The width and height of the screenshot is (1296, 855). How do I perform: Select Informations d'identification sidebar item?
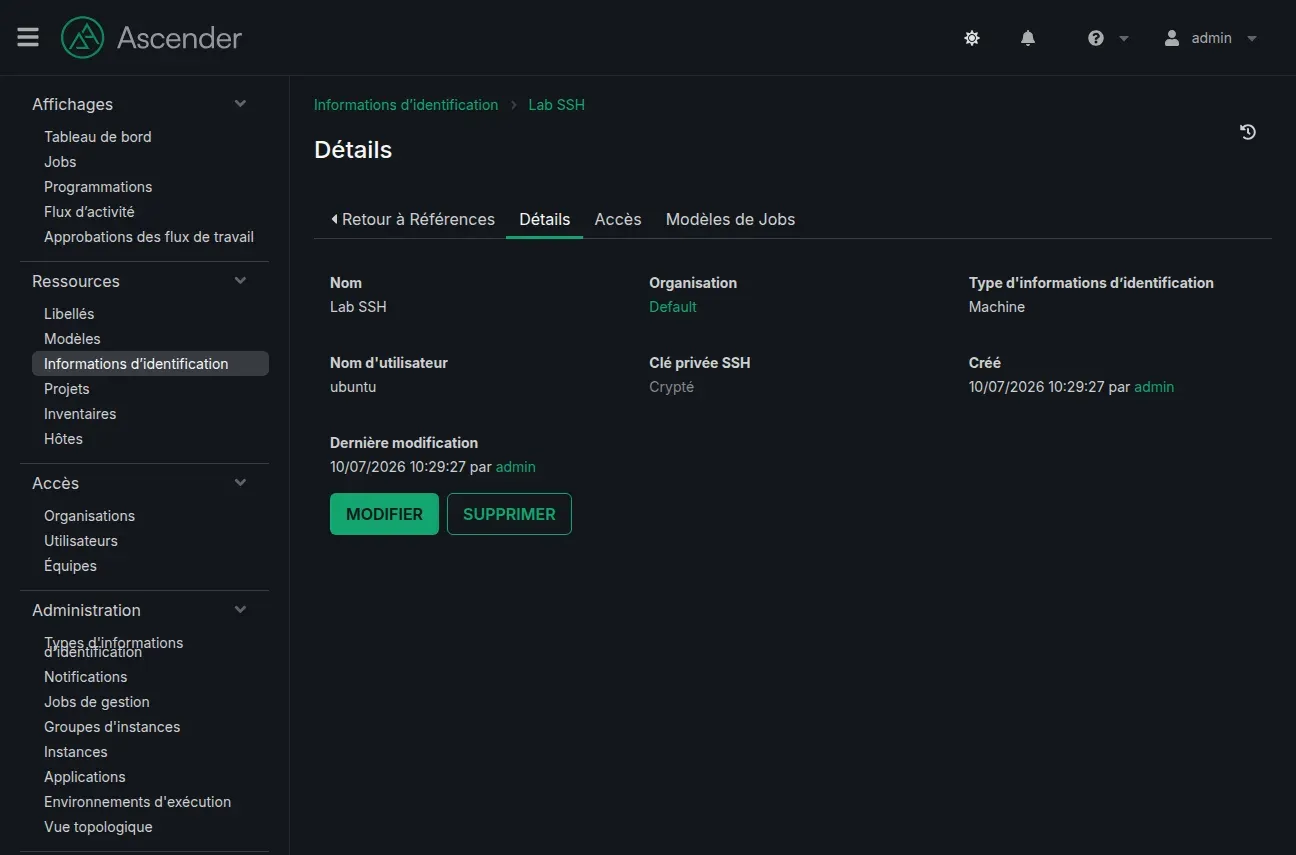click(x=150, y=364)
